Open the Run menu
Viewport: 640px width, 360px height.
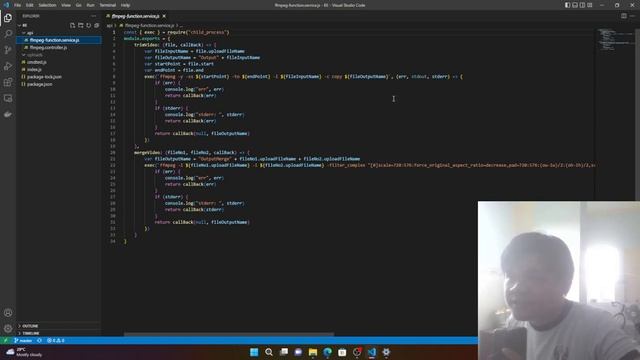click(91, 5)
